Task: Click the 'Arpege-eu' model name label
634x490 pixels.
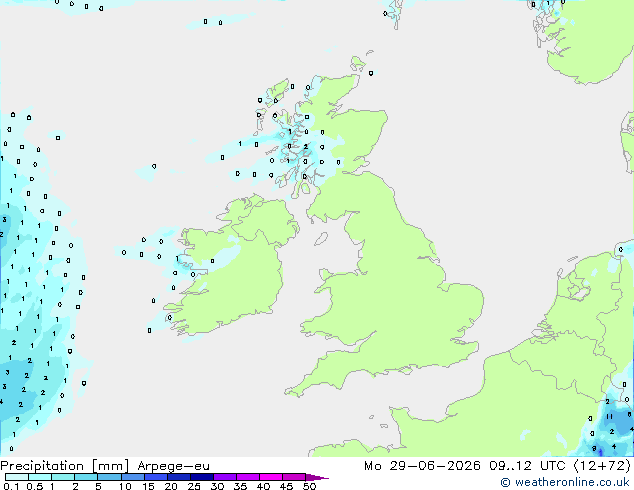Action: point(173,466)
